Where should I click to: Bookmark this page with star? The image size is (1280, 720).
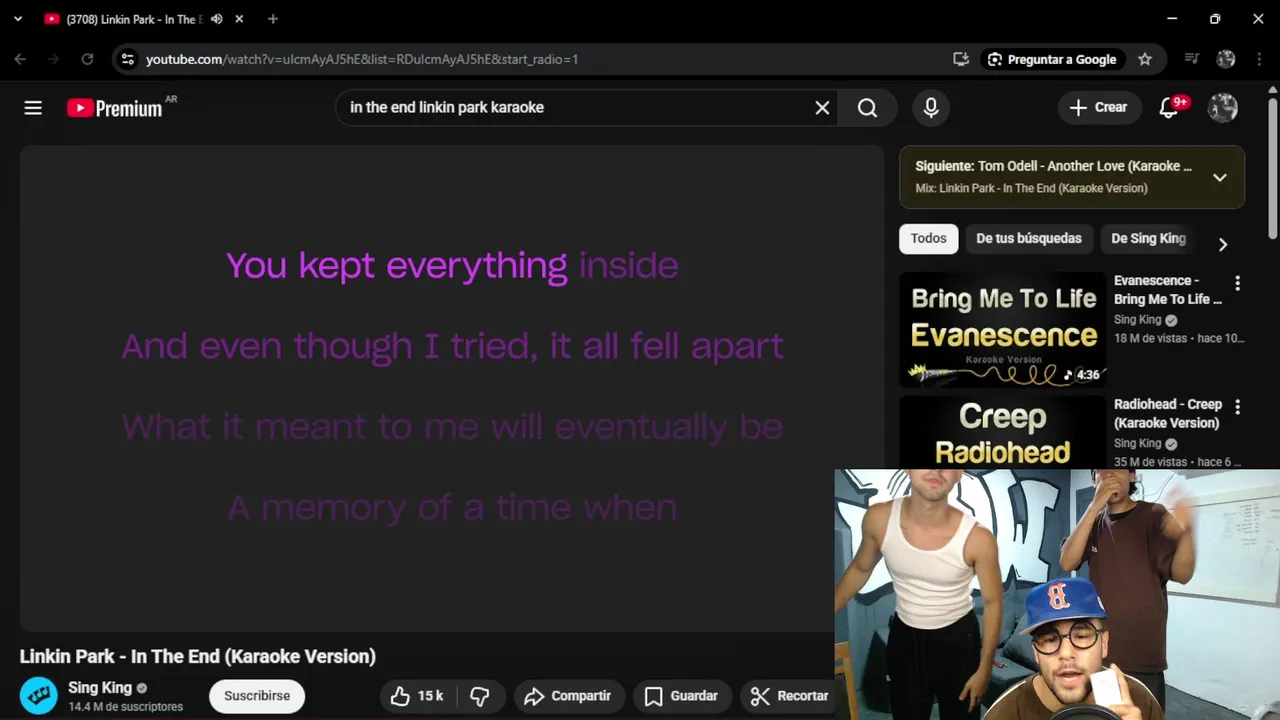click(1145, 59)
